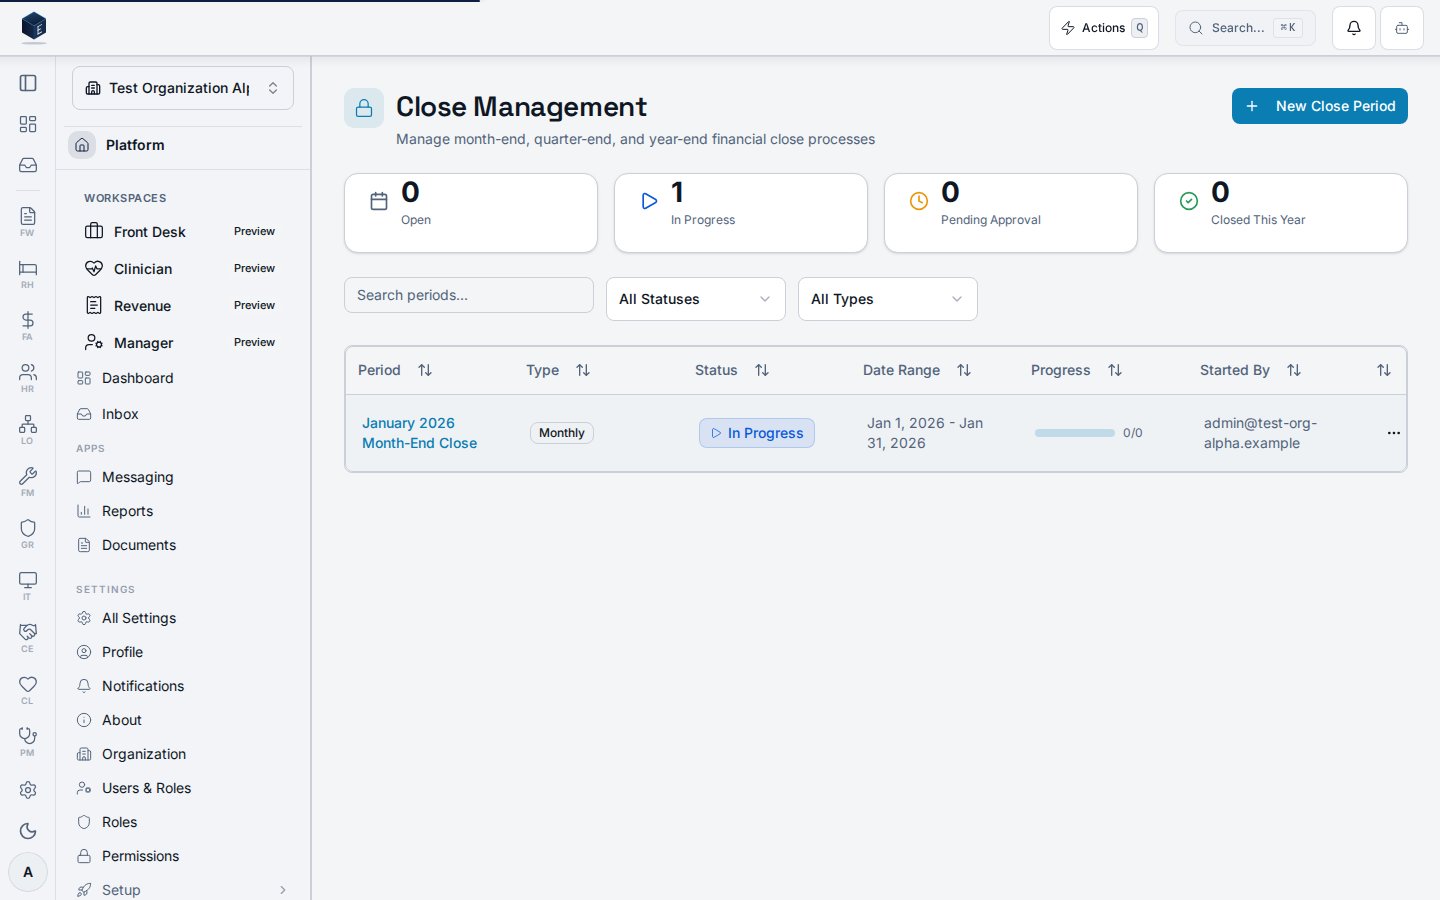The width and height of the screenshot is (1440, 900).
Task: Open the assistant bot icon in header
Action: tap(1402, 28)
